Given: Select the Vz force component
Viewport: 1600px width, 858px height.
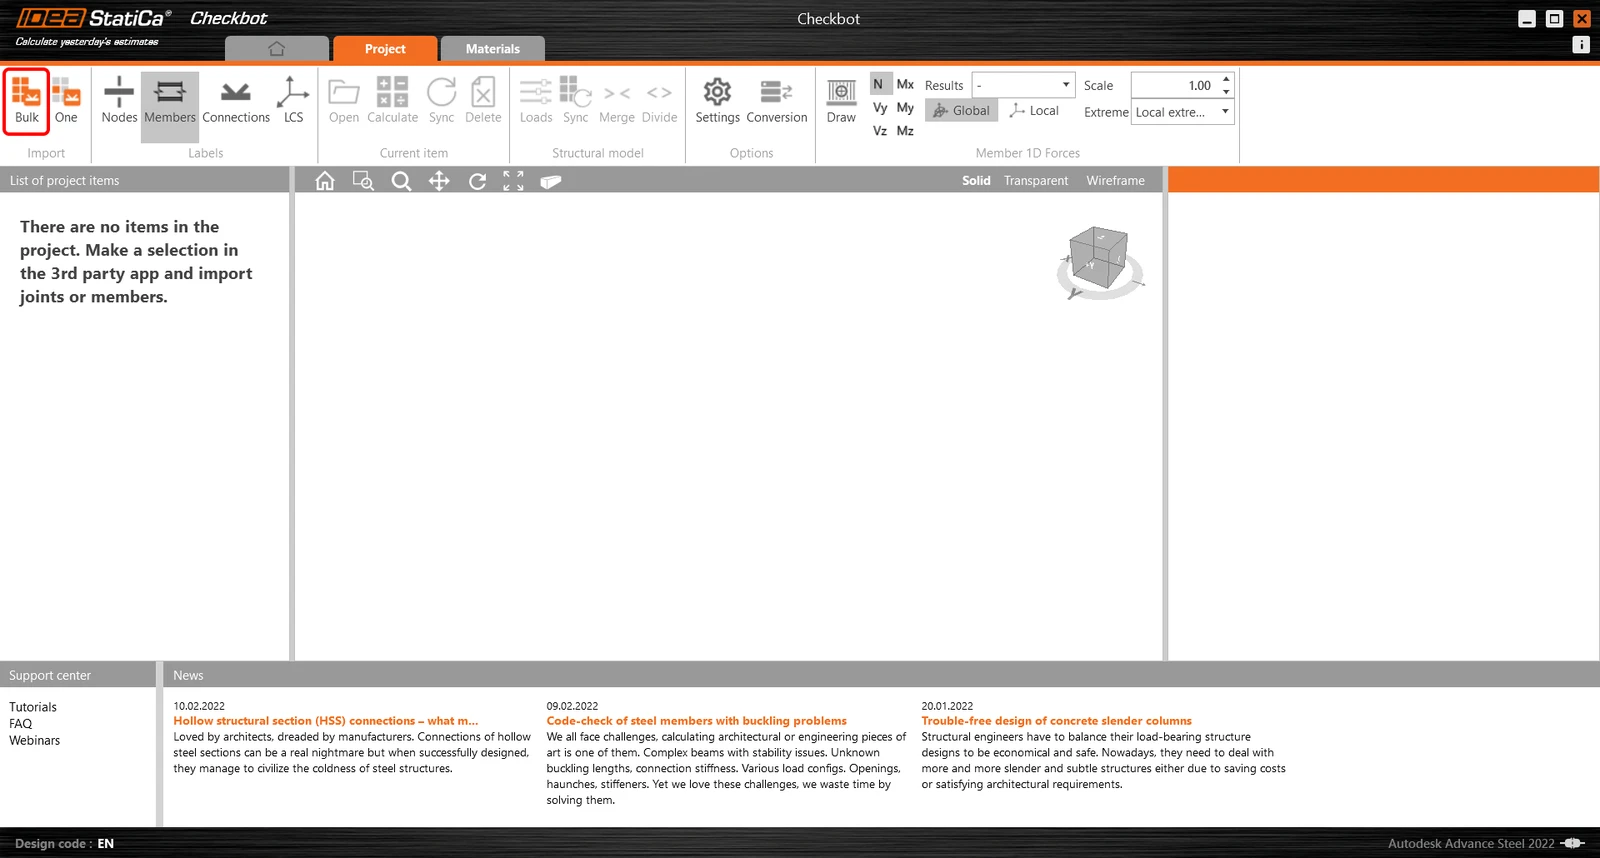Looking at the screenshot, I should 880,131.
